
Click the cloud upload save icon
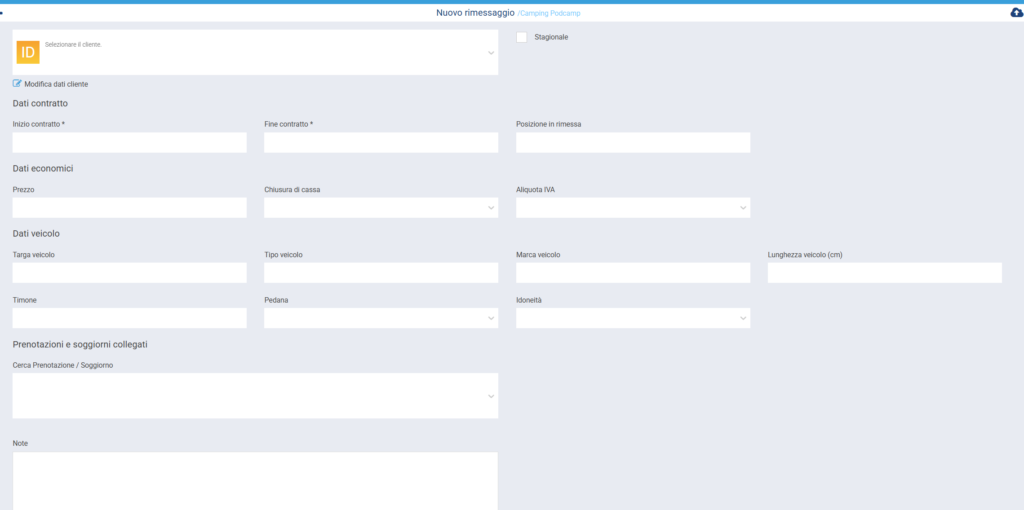pos(1016,13)
